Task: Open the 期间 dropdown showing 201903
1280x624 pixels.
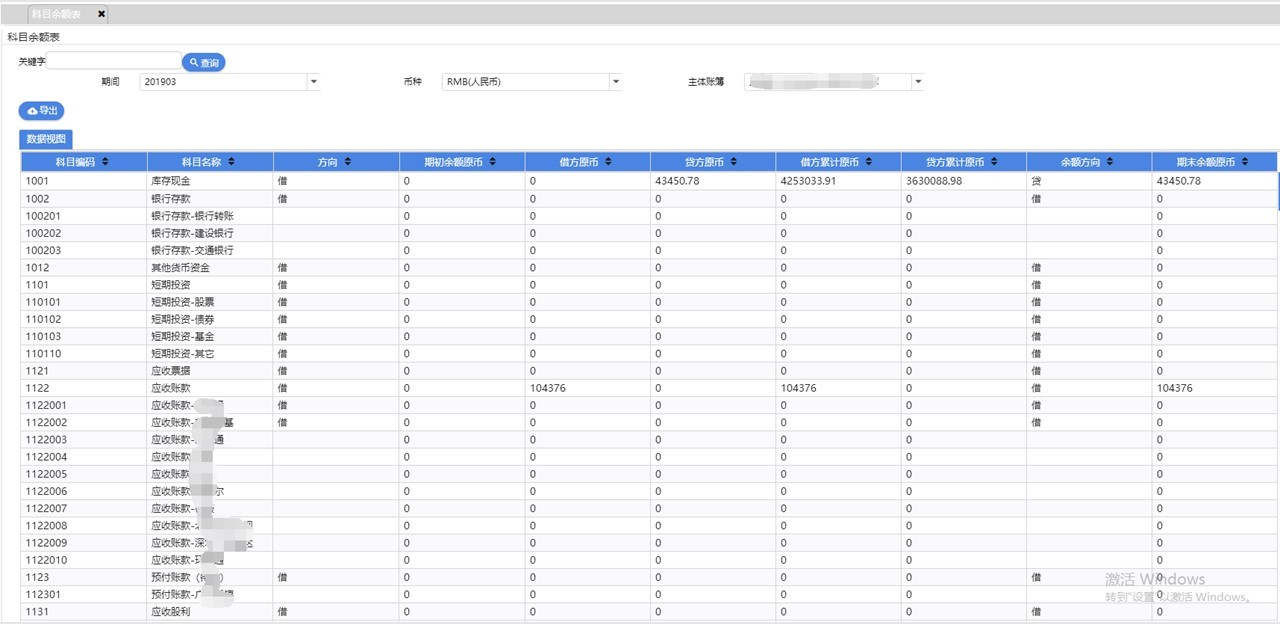Action: click(x=313, y=82)
